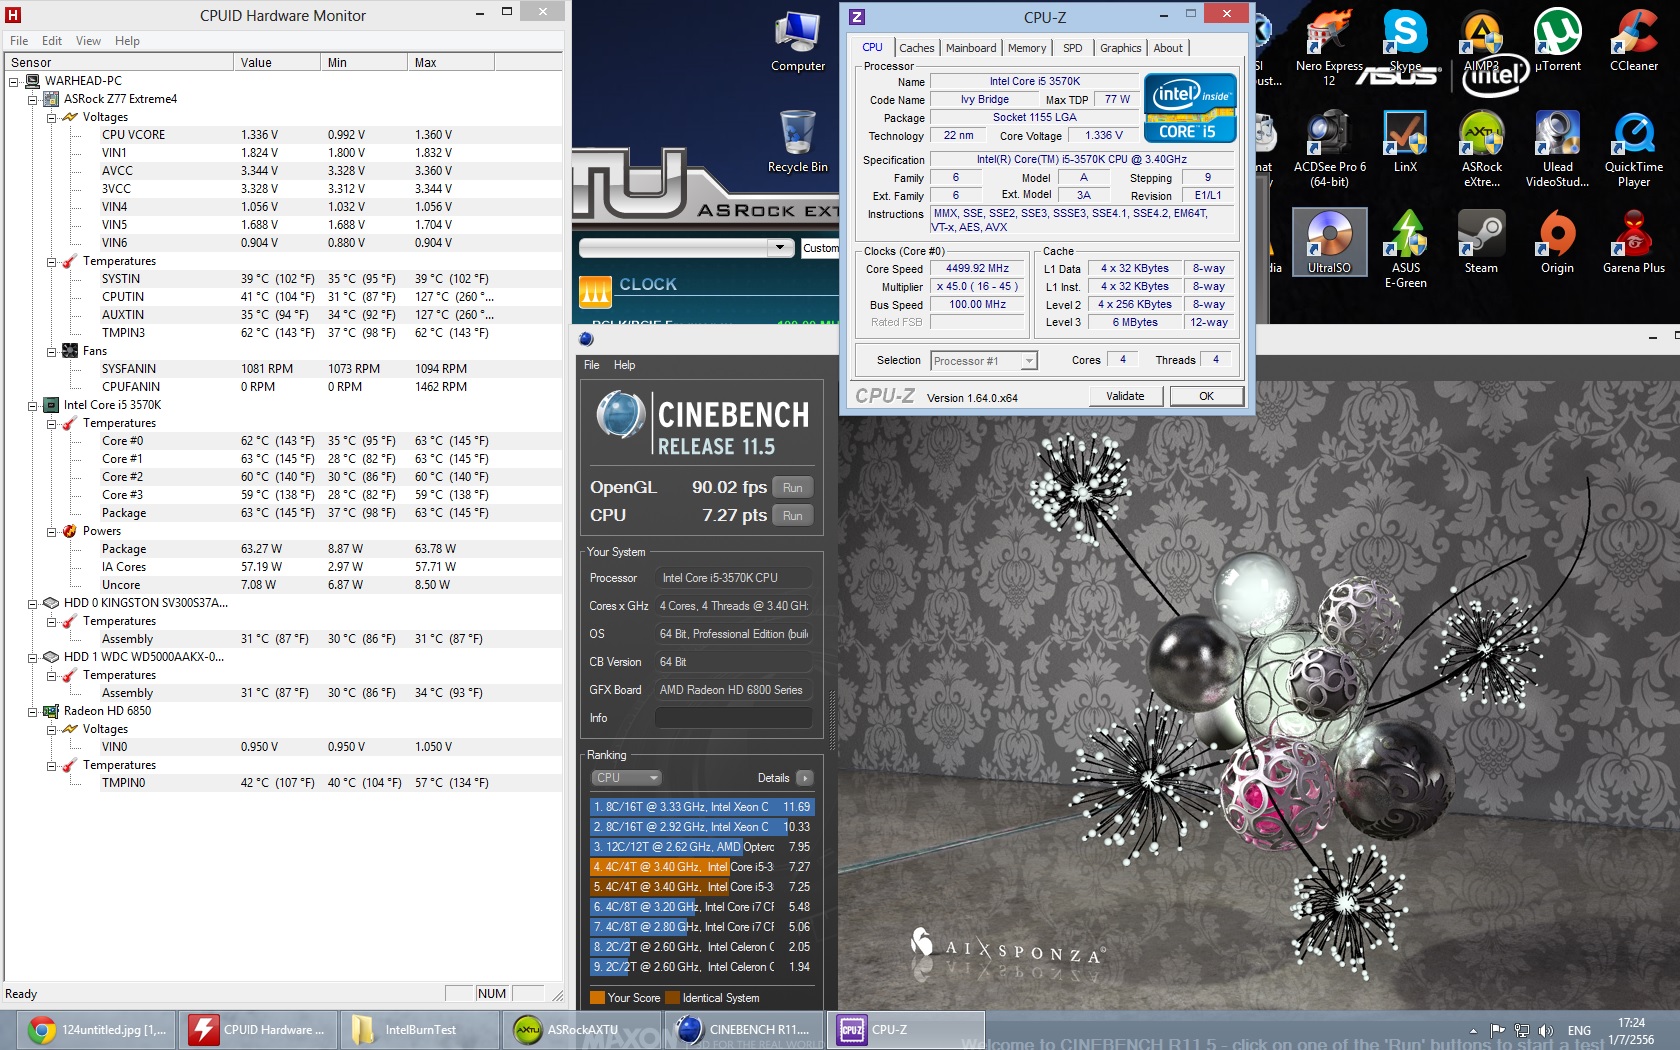The width and height of the screenshot is (1680, 1050).
Task: Switch to the Caches tab in CPU-Z
Action: 916,48
